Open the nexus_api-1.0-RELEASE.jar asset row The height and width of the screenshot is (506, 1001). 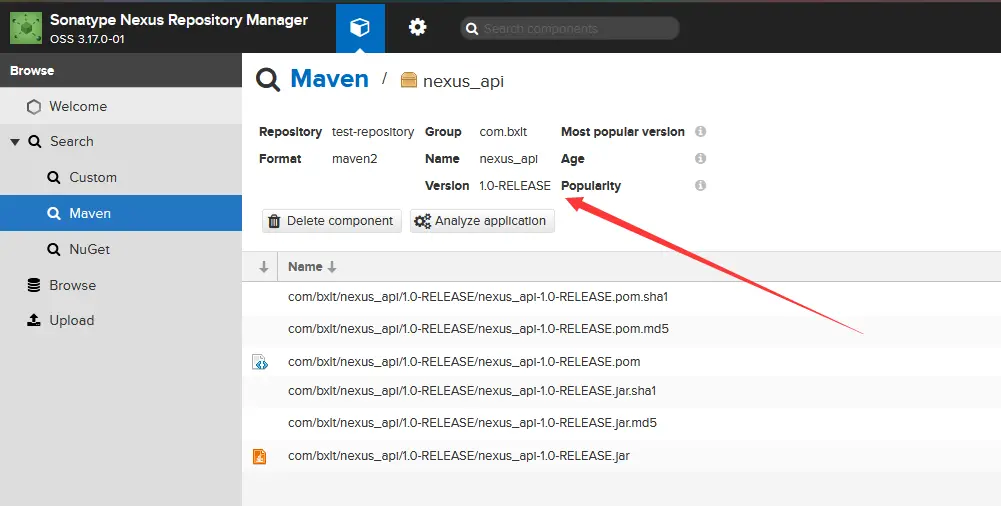pos(621,456)
